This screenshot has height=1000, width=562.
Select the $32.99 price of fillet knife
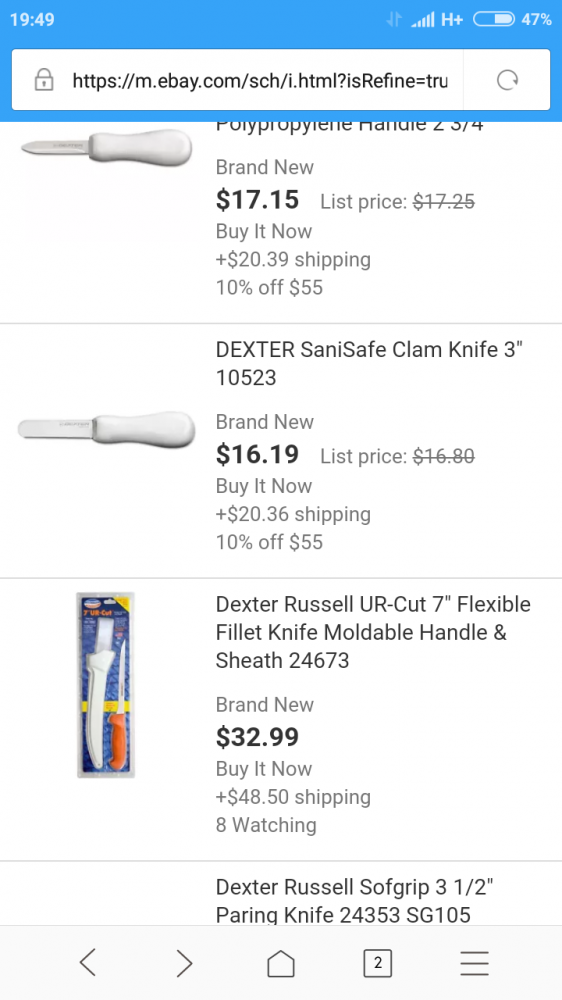257,737
